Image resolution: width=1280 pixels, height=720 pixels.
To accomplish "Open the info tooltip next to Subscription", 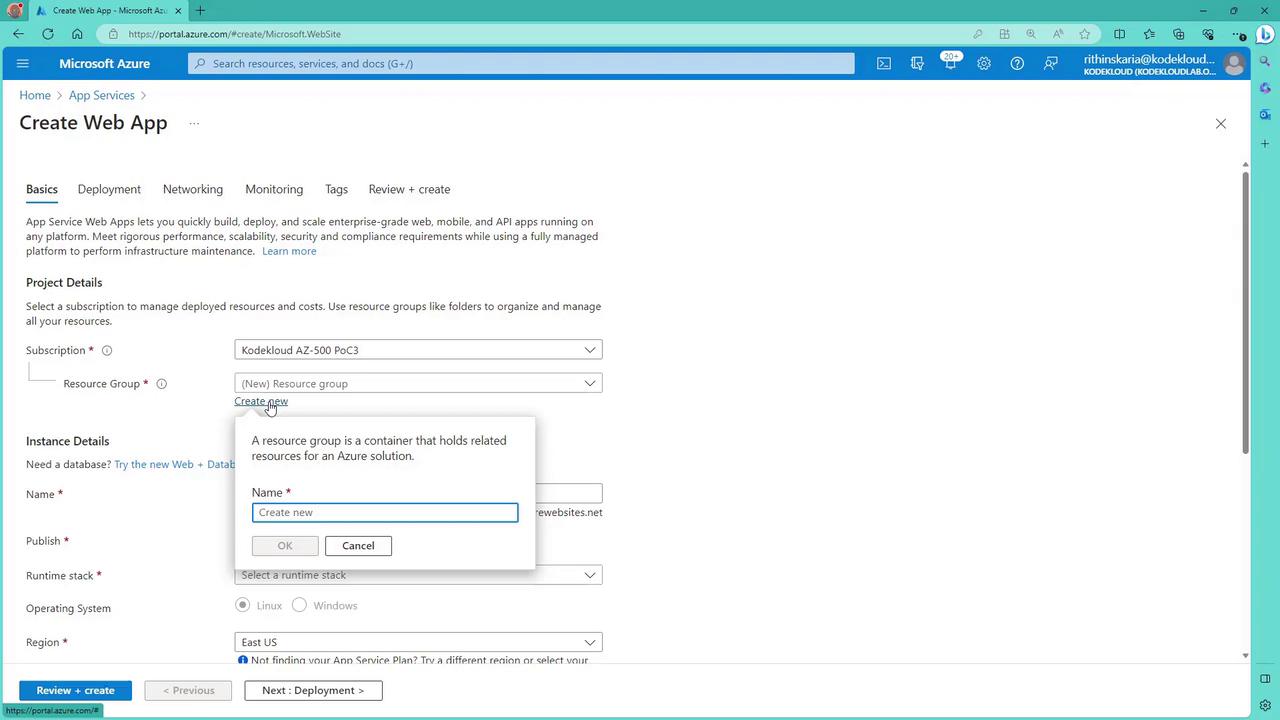I will (x=107, y=351).
